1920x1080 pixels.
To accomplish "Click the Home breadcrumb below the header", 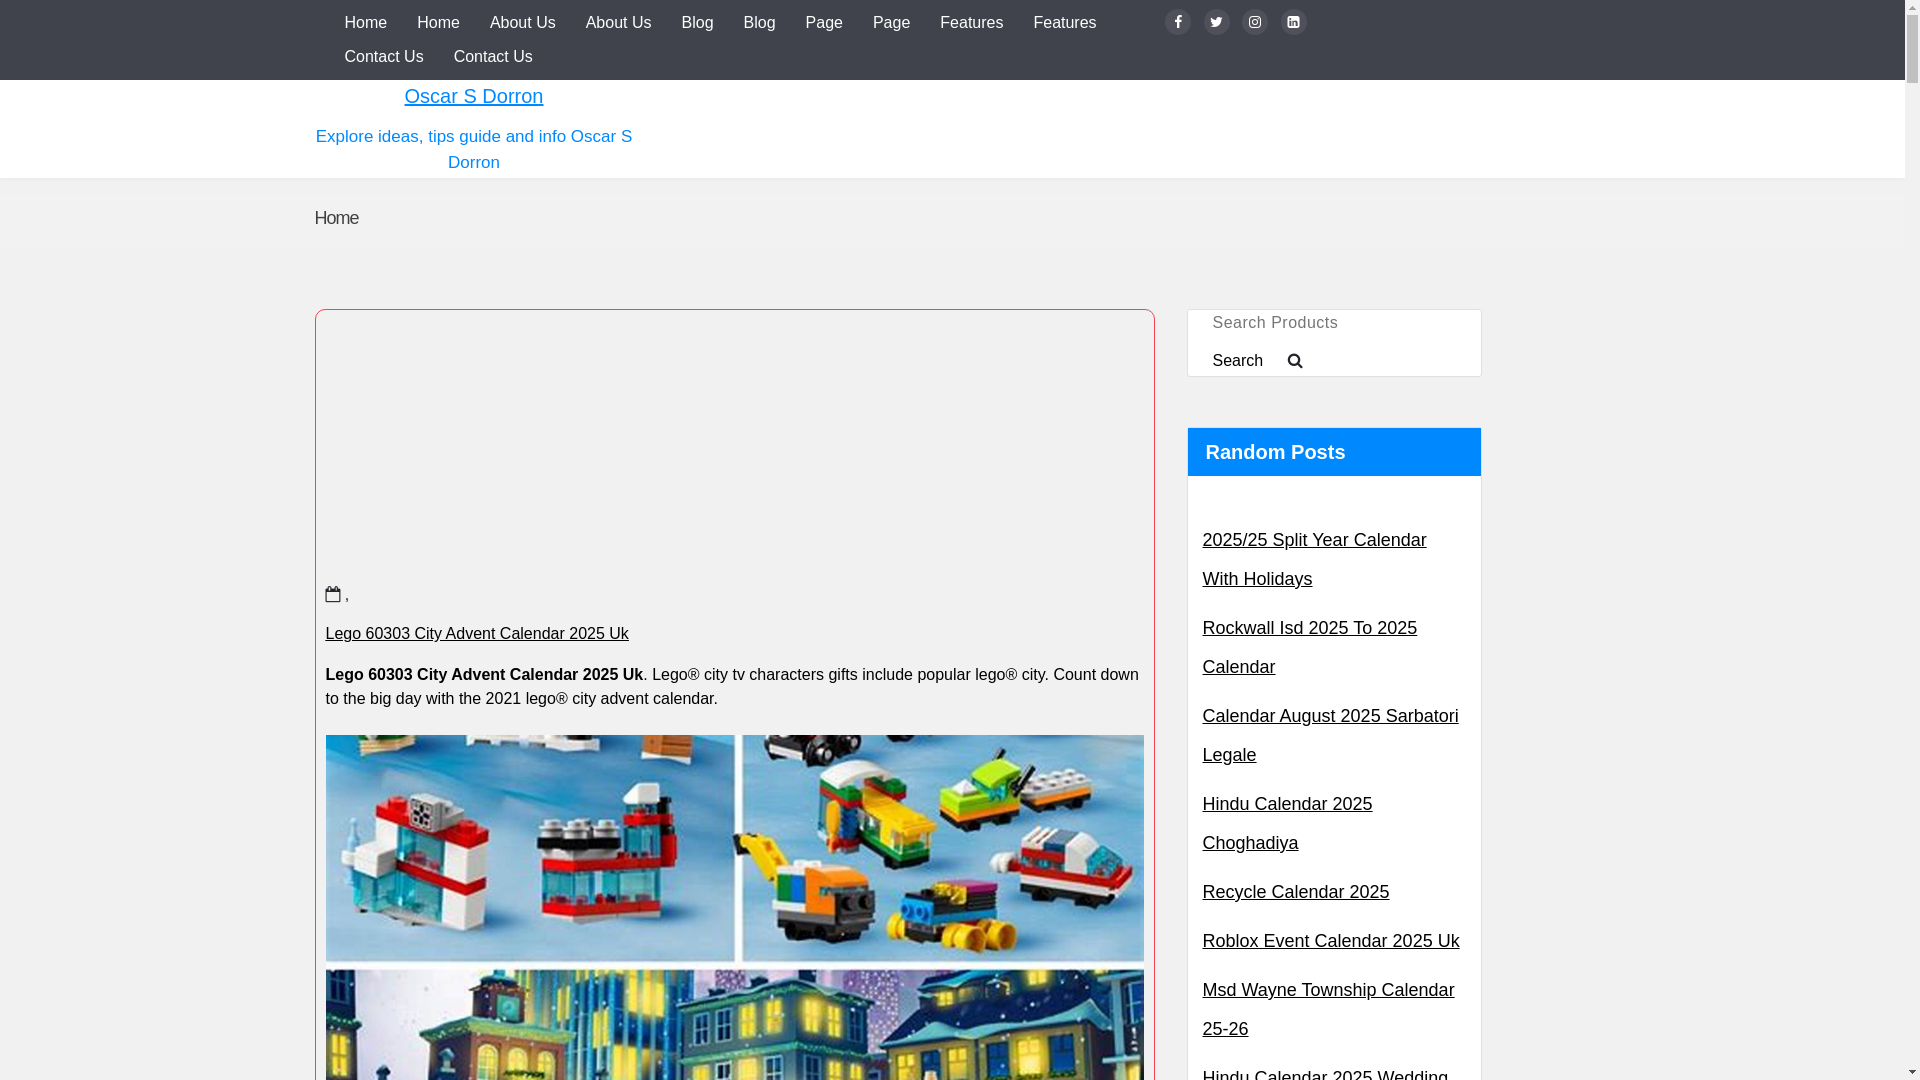I will coord(336,218).
